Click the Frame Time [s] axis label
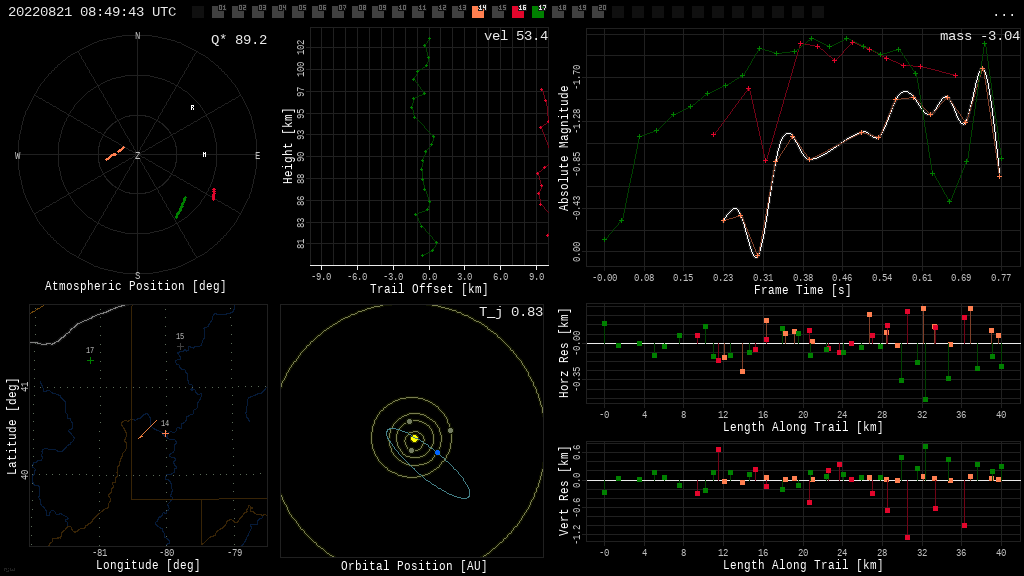 (802, 289)
